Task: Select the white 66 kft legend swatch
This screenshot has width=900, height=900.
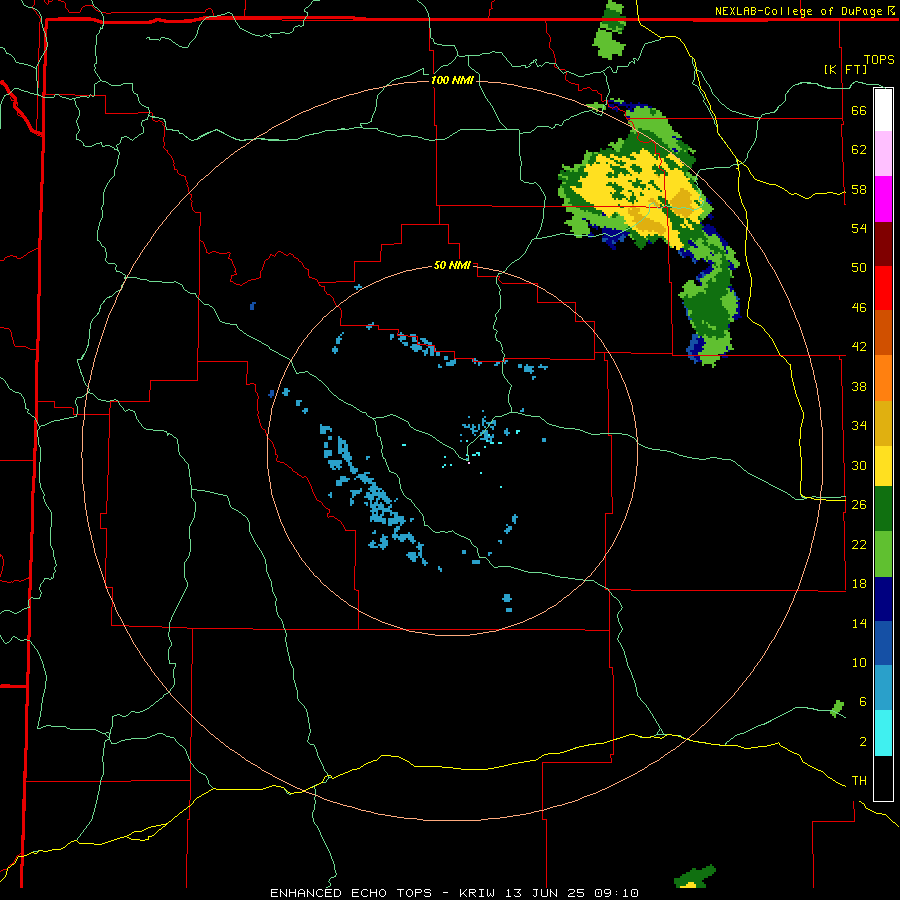Action: [883, 110]
